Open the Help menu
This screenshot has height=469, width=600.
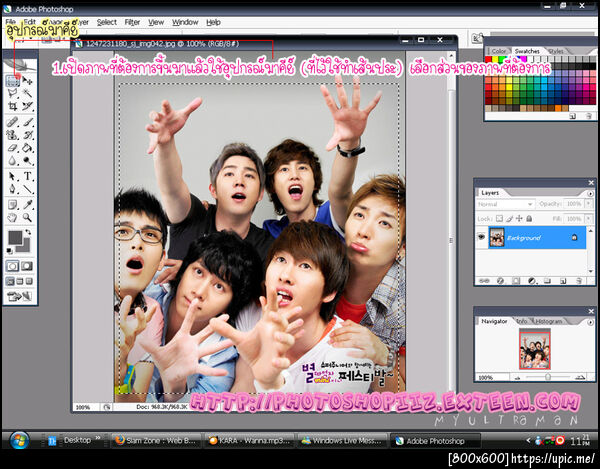pyautogui.click(x=214, y=22)
